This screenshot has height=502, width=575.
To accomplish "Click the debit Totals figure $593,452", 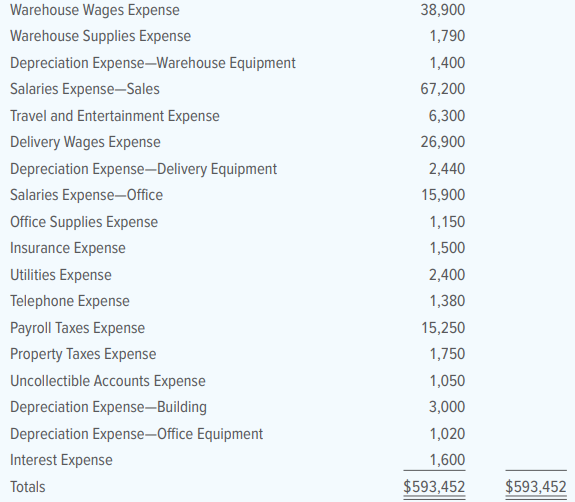I will pyautogui.click(x=434, y=487).
